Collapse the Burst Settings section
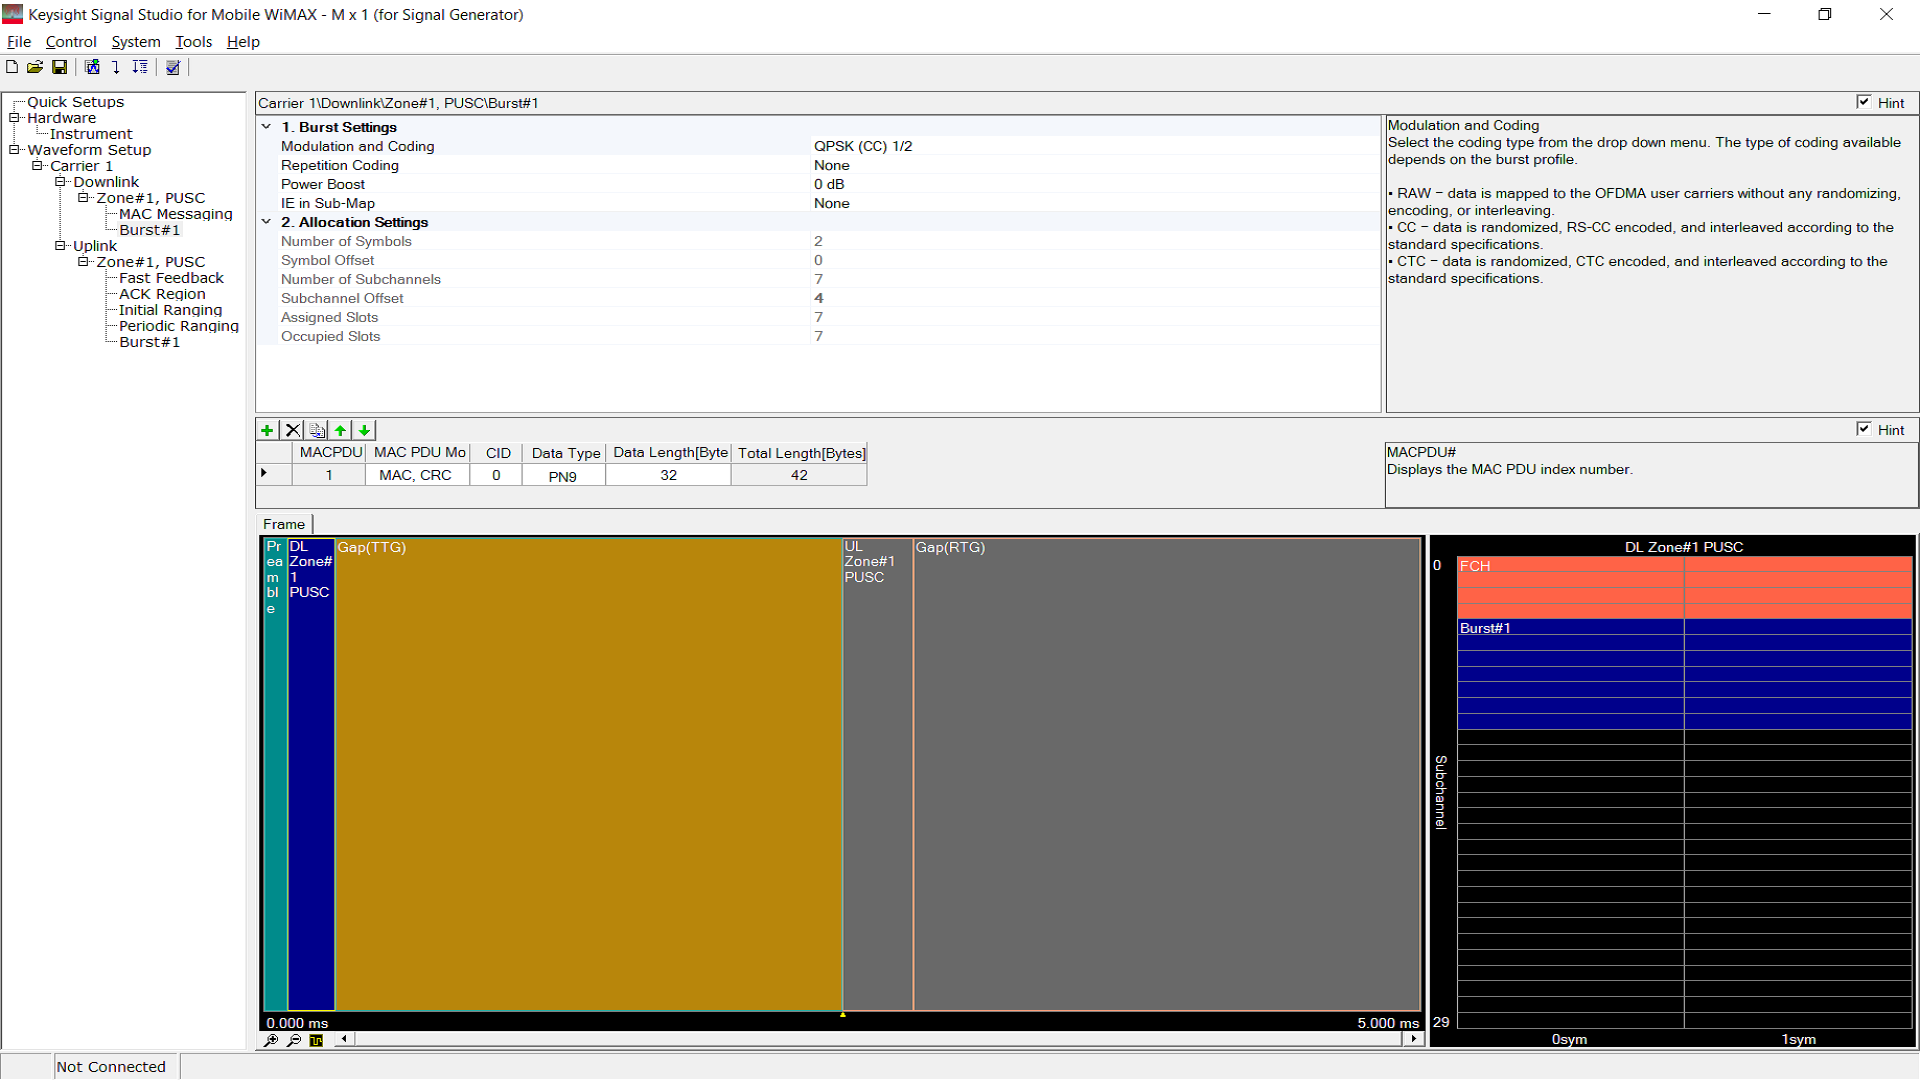The height and width of the screenshot is (1080, 1920). (x=266, y=127)
